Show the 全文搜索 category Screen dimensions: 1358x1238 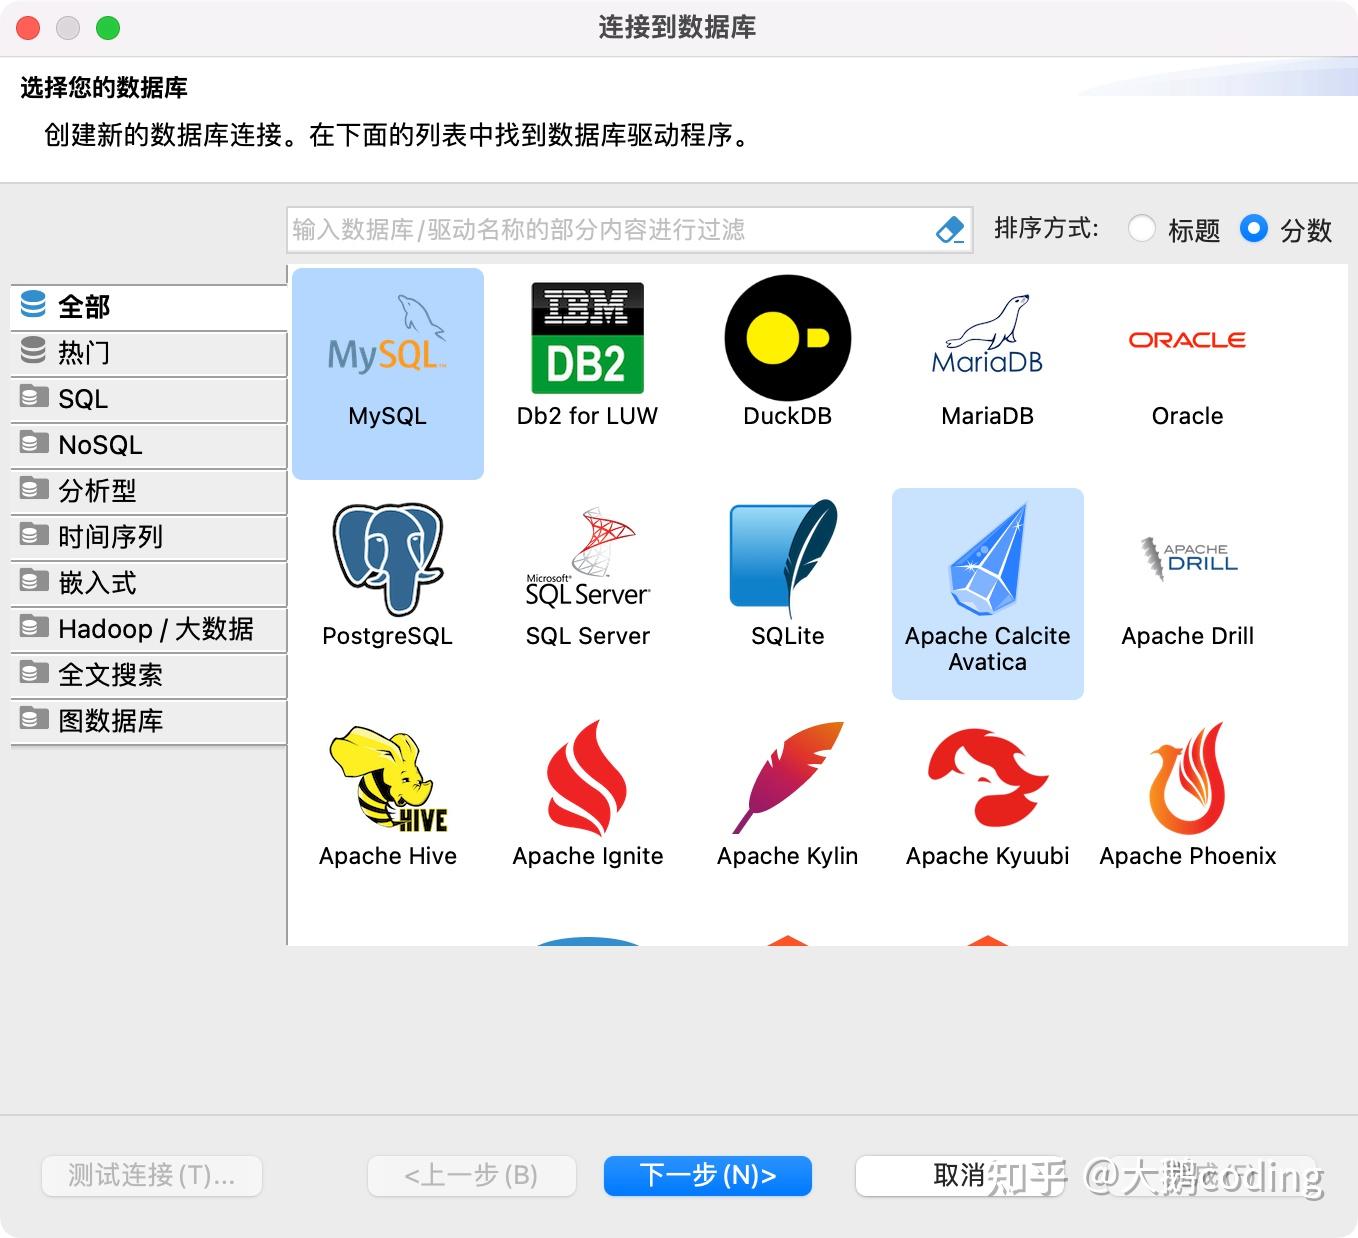click(148, 675)
